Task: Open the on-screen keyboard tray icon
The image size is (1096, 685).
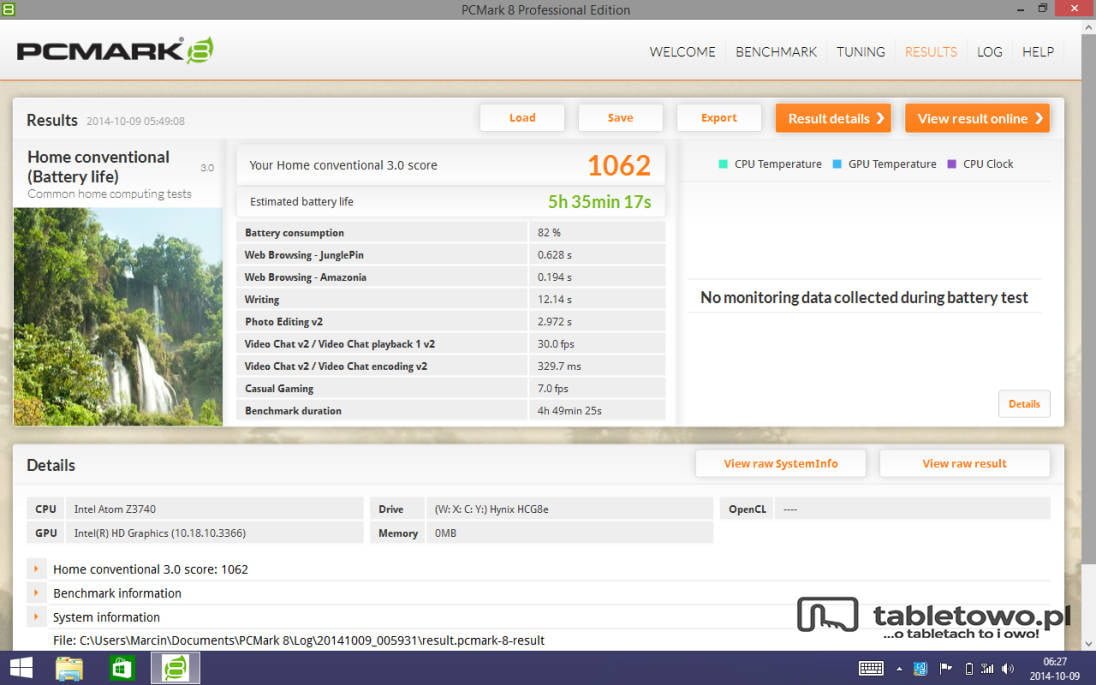Action: click(x=871, y=668)
